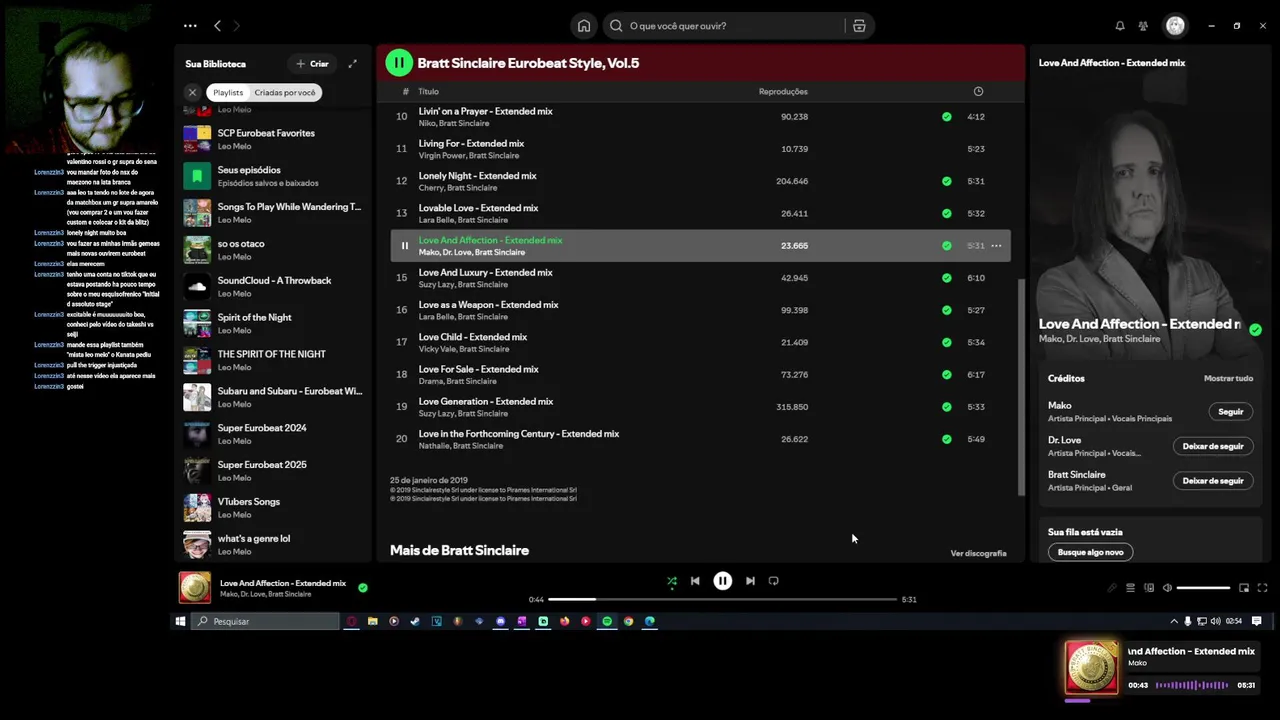Open the Friend Activity icon

tap(1143, 26)
